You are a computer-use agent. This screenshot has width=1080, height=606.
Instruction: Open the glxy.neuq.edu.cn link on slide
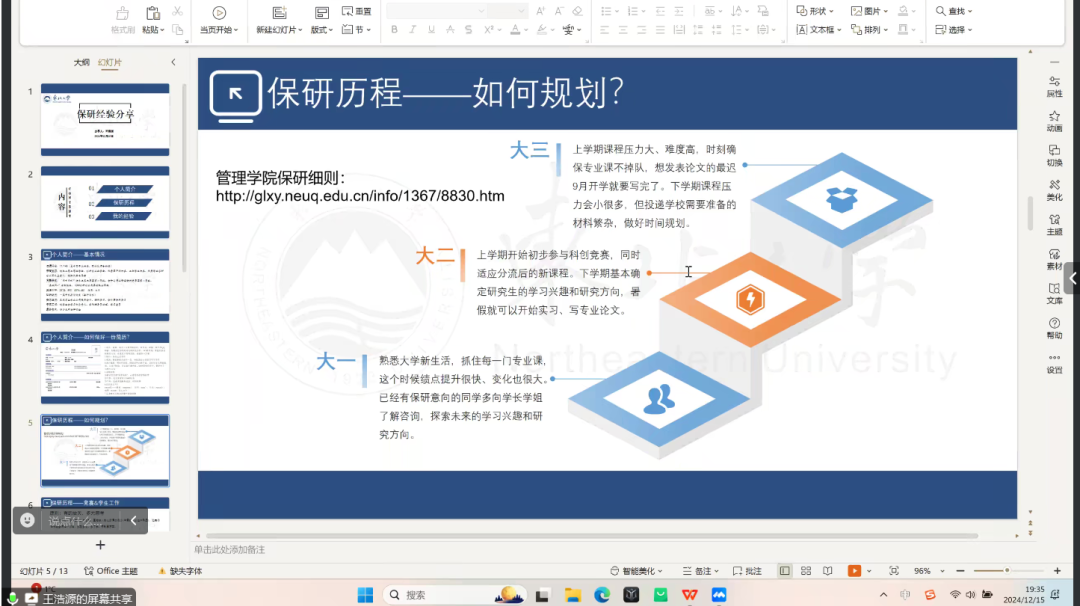coord(360,196)
